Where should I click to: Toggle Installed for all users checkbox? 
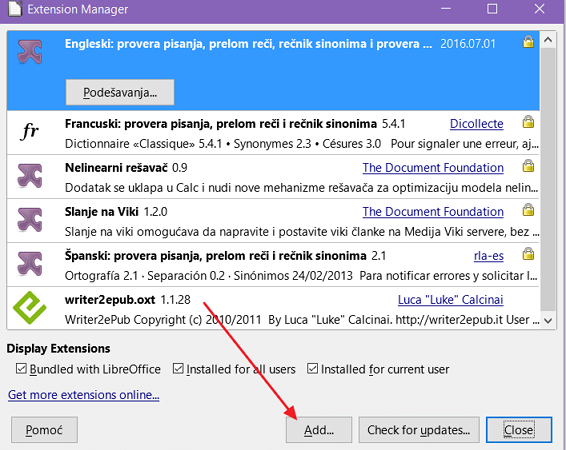178,369
